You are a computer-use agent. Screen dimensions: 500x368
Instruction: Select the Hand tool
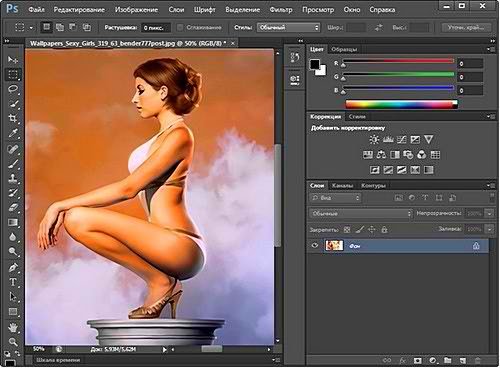[13, 327]
